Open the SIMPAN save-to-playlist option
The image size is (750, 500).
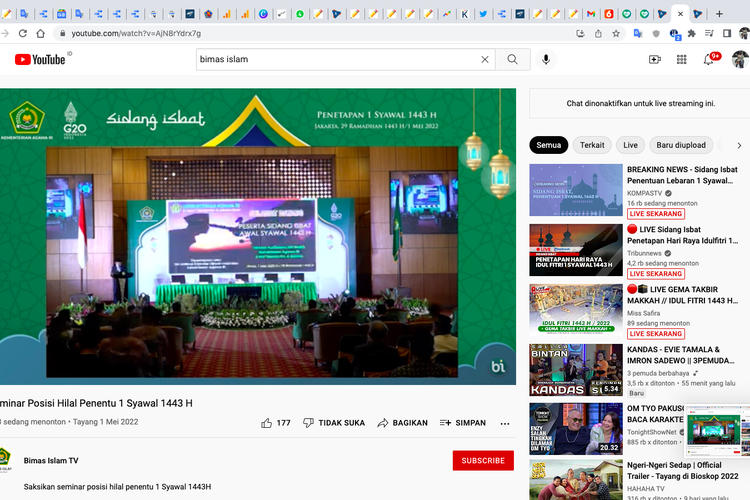click(x=463, y=423)
